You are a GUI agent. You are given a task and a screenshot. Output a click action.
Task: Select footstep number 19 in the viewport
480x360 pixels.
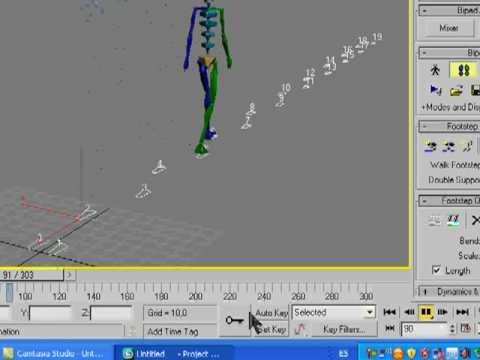[x=377, y=37]
